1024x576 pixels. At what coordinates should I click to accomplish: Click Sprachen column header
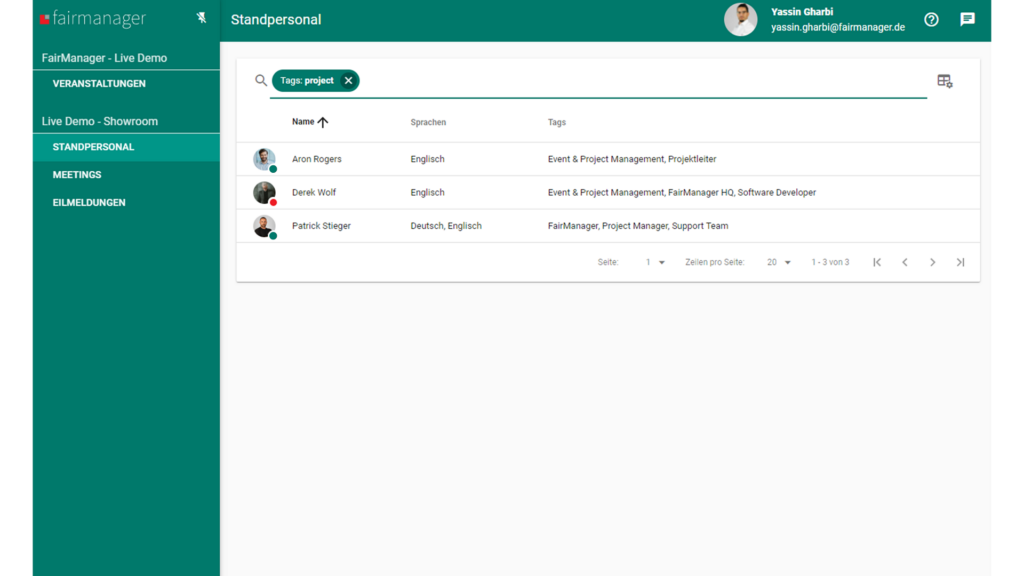pos(428,122)
